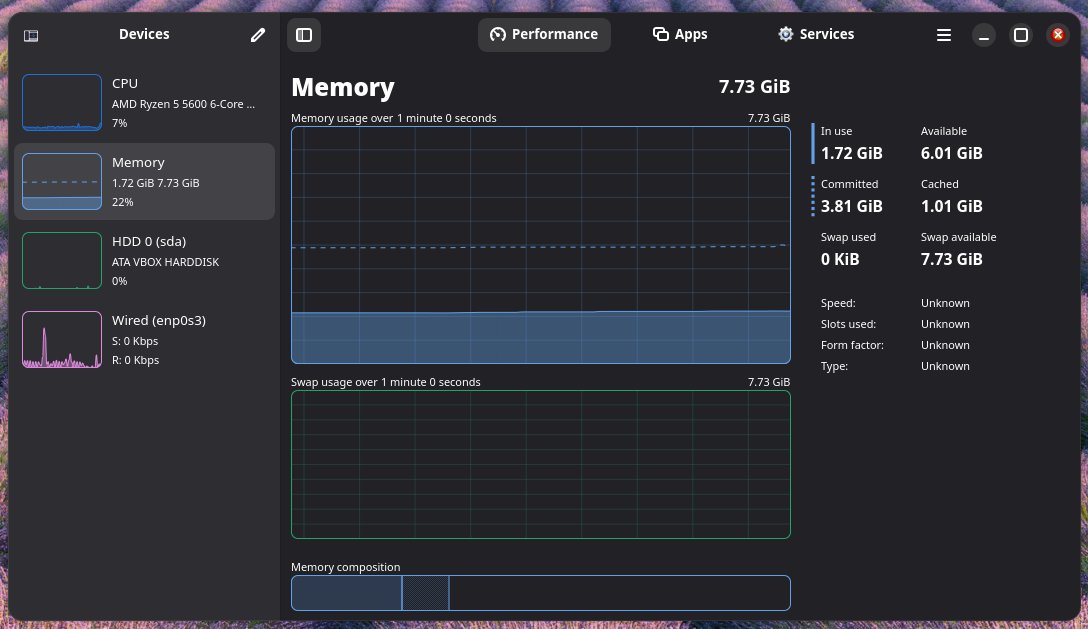Maximize the window

point(1021,35)
